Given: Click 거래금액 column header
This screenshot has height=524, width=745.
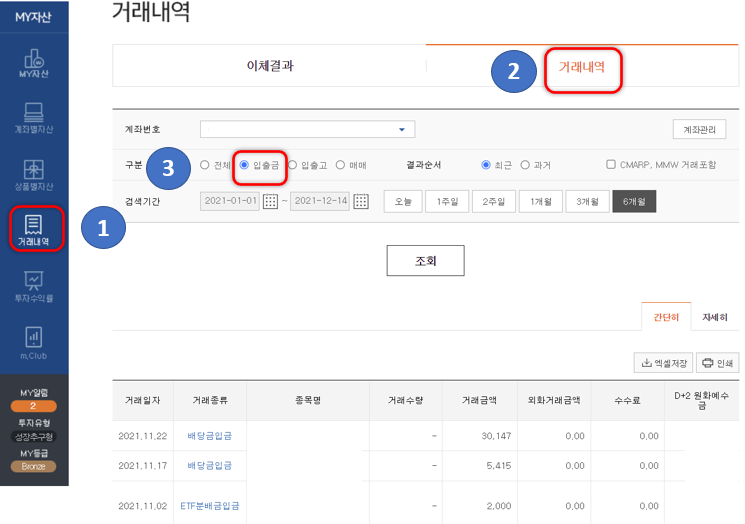Looking at the screenshot, I should coord(479,400).
